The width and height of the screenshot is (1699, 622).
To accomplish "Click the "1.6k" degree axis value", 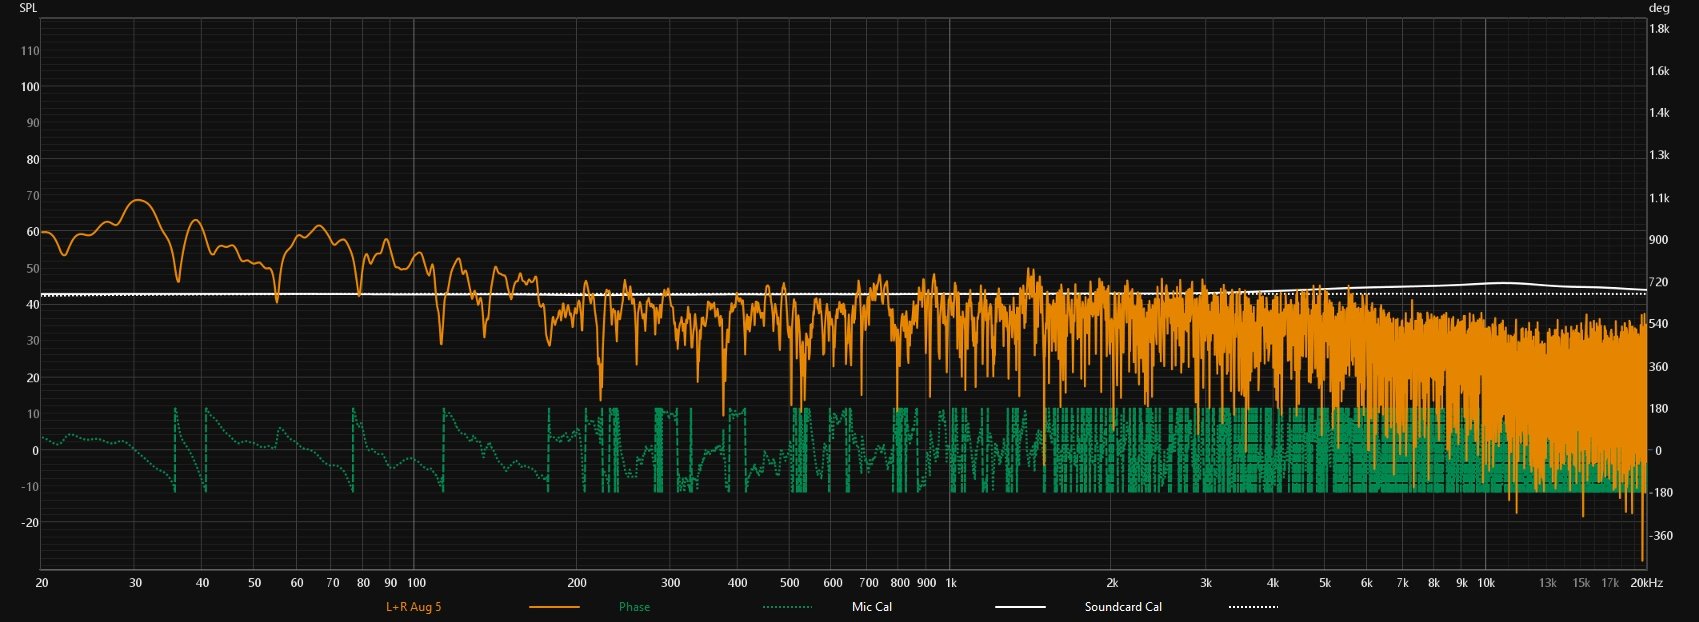I will [x=1660, y=71].
